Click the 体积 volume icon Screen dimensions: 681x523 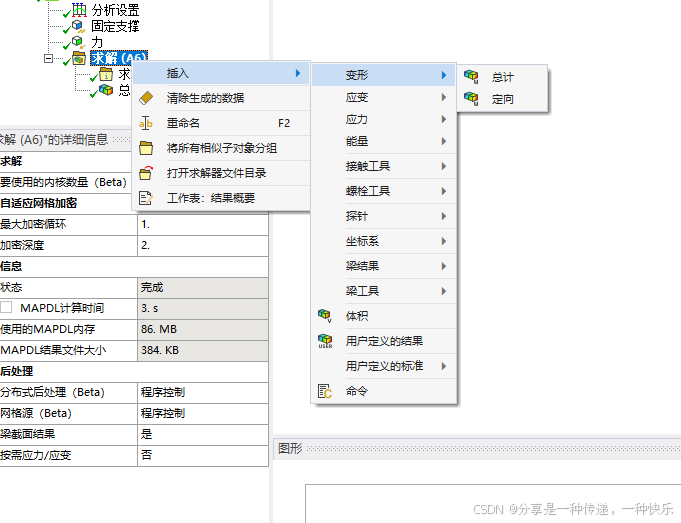pos(325,316)
